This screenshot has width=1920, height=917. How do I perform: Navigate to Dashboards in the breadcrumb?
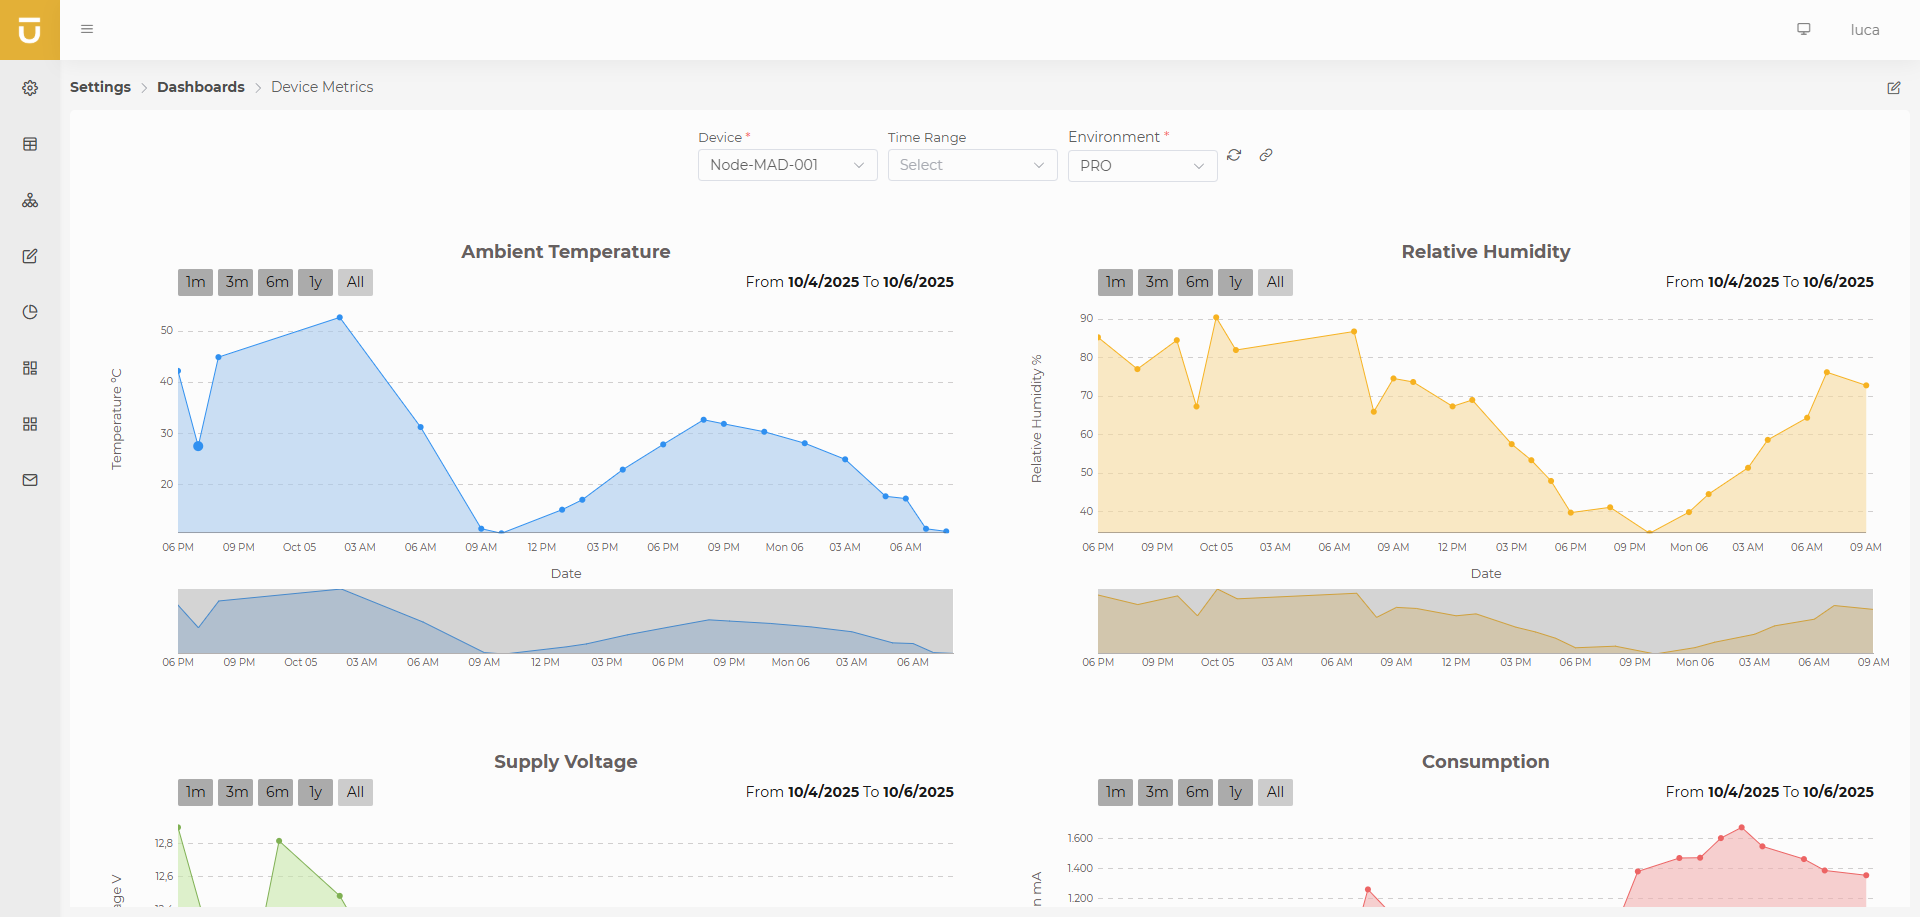click(x=200, y=87)
